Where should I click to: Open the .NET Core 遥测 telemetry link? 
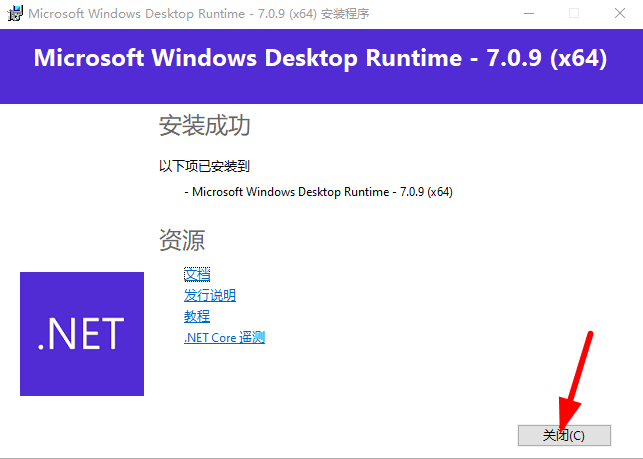(x=224, y=338)
